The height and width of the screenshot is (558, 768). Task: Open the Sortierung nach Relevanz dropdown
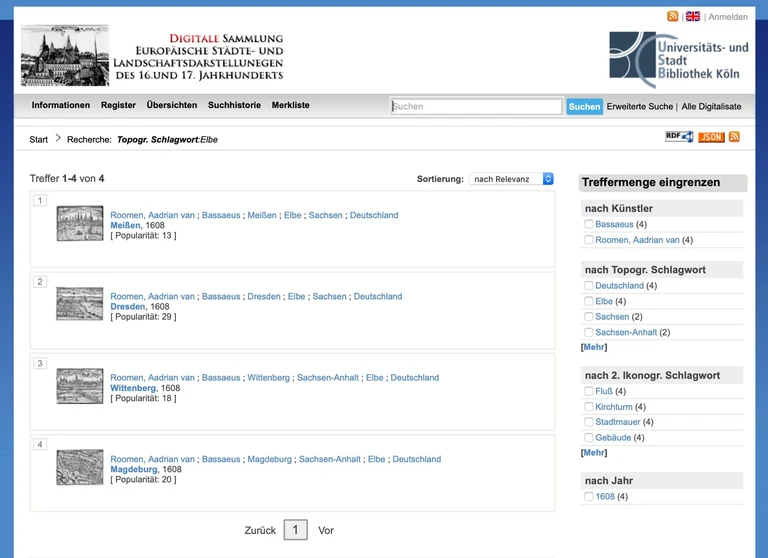(x=512, y=179)
